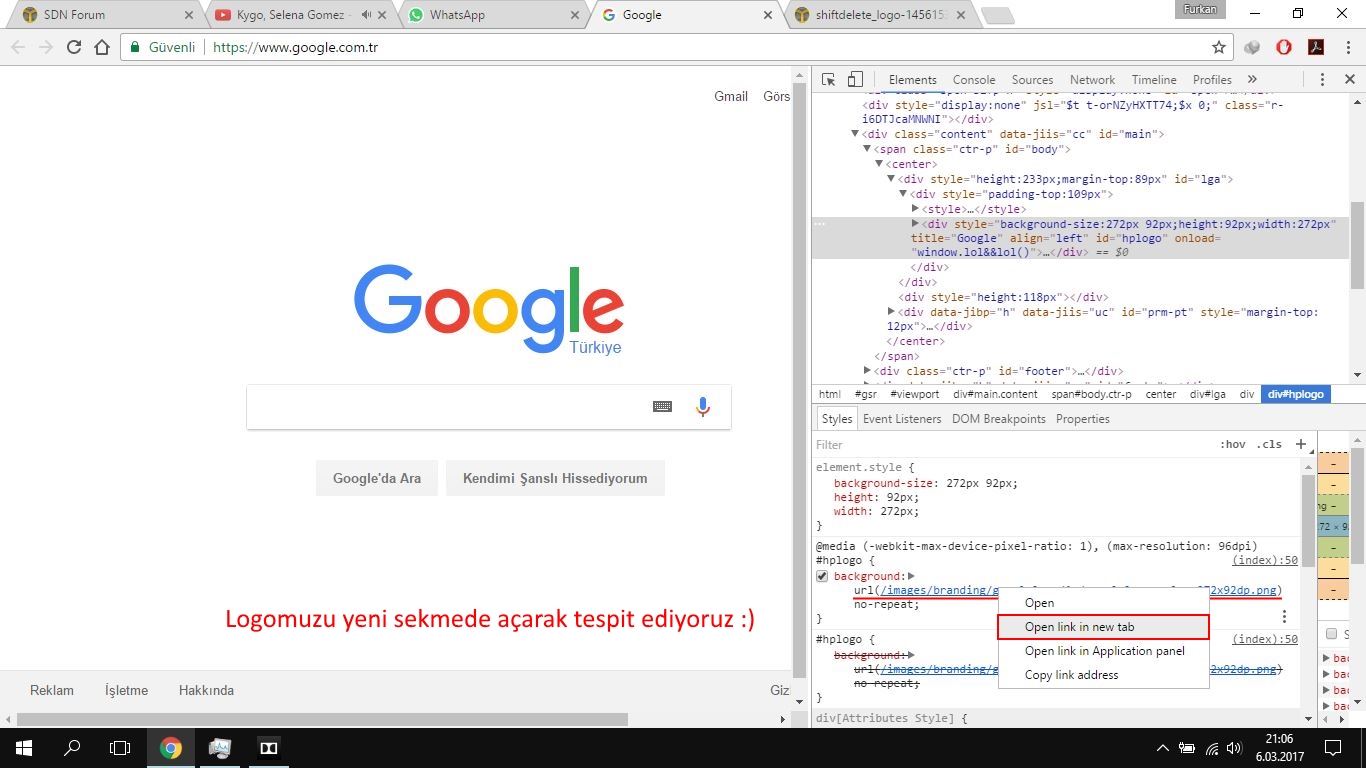Click the microphone voice search icon
Viewport: 1366px width, 768px height.
703,407
